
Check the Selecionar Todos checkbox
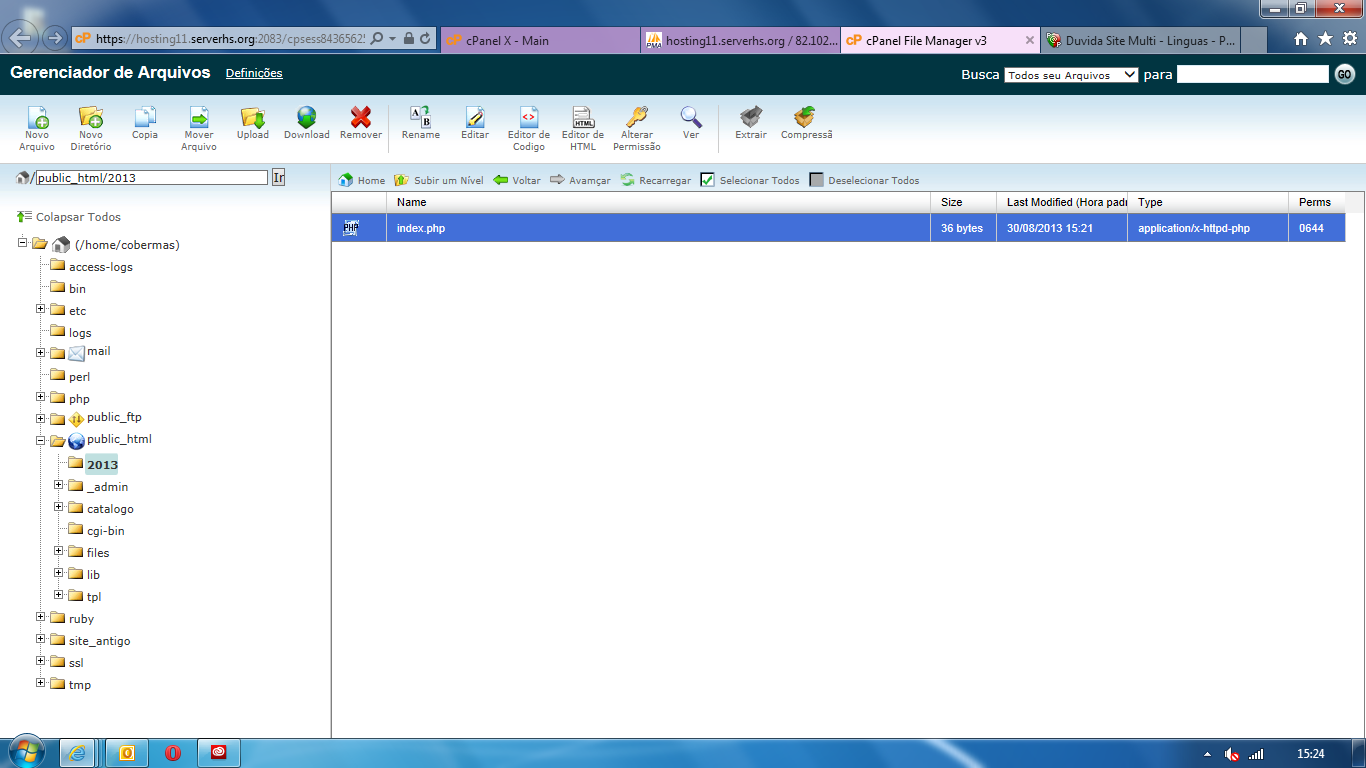pos(707,180)
